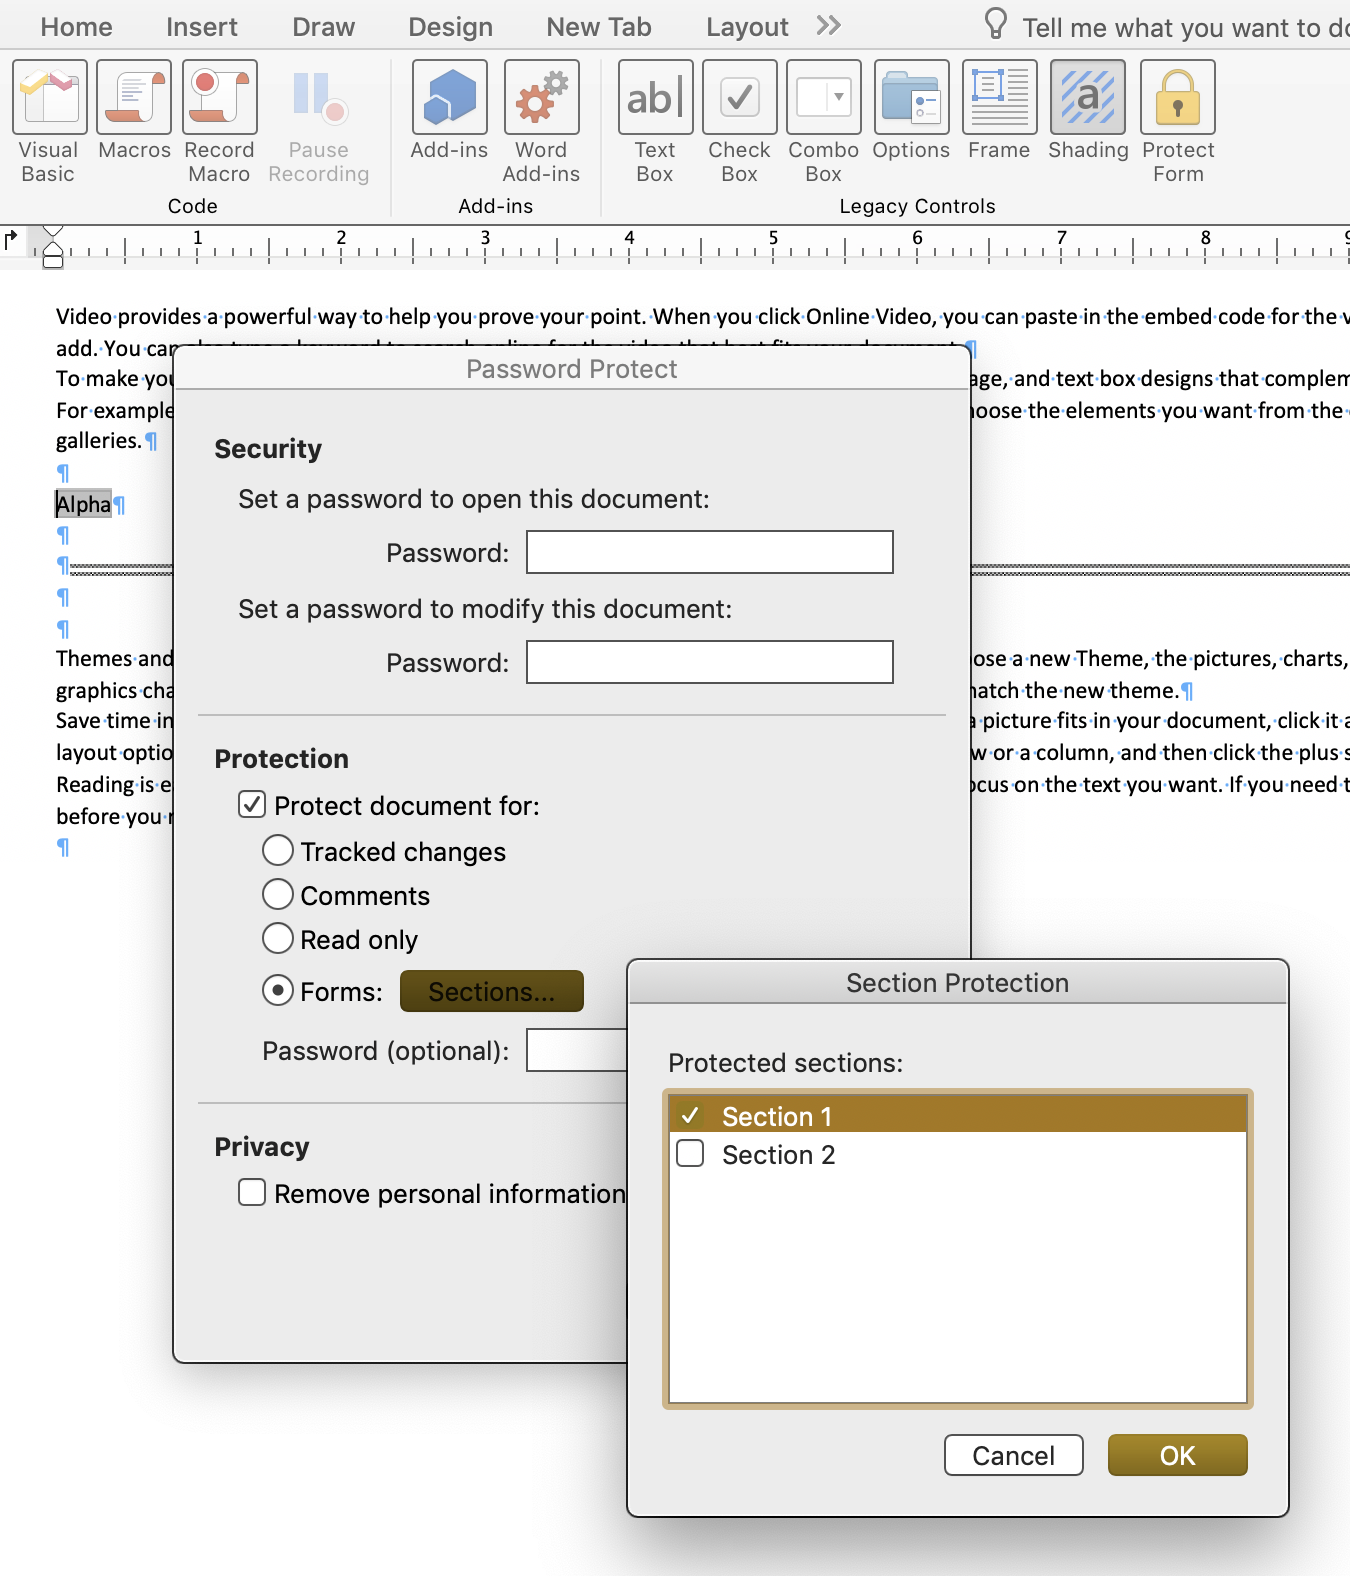1350x1576 pixels.
Task: Click the password to open field
Action: [x=710, y=552]
